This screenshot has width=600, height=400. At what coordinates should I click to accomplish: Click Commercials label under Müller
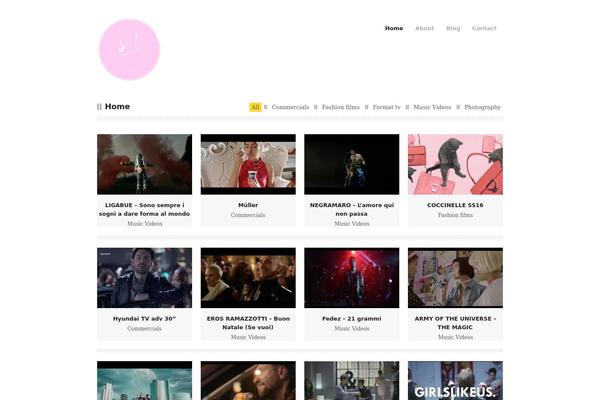tap(248, 215)
